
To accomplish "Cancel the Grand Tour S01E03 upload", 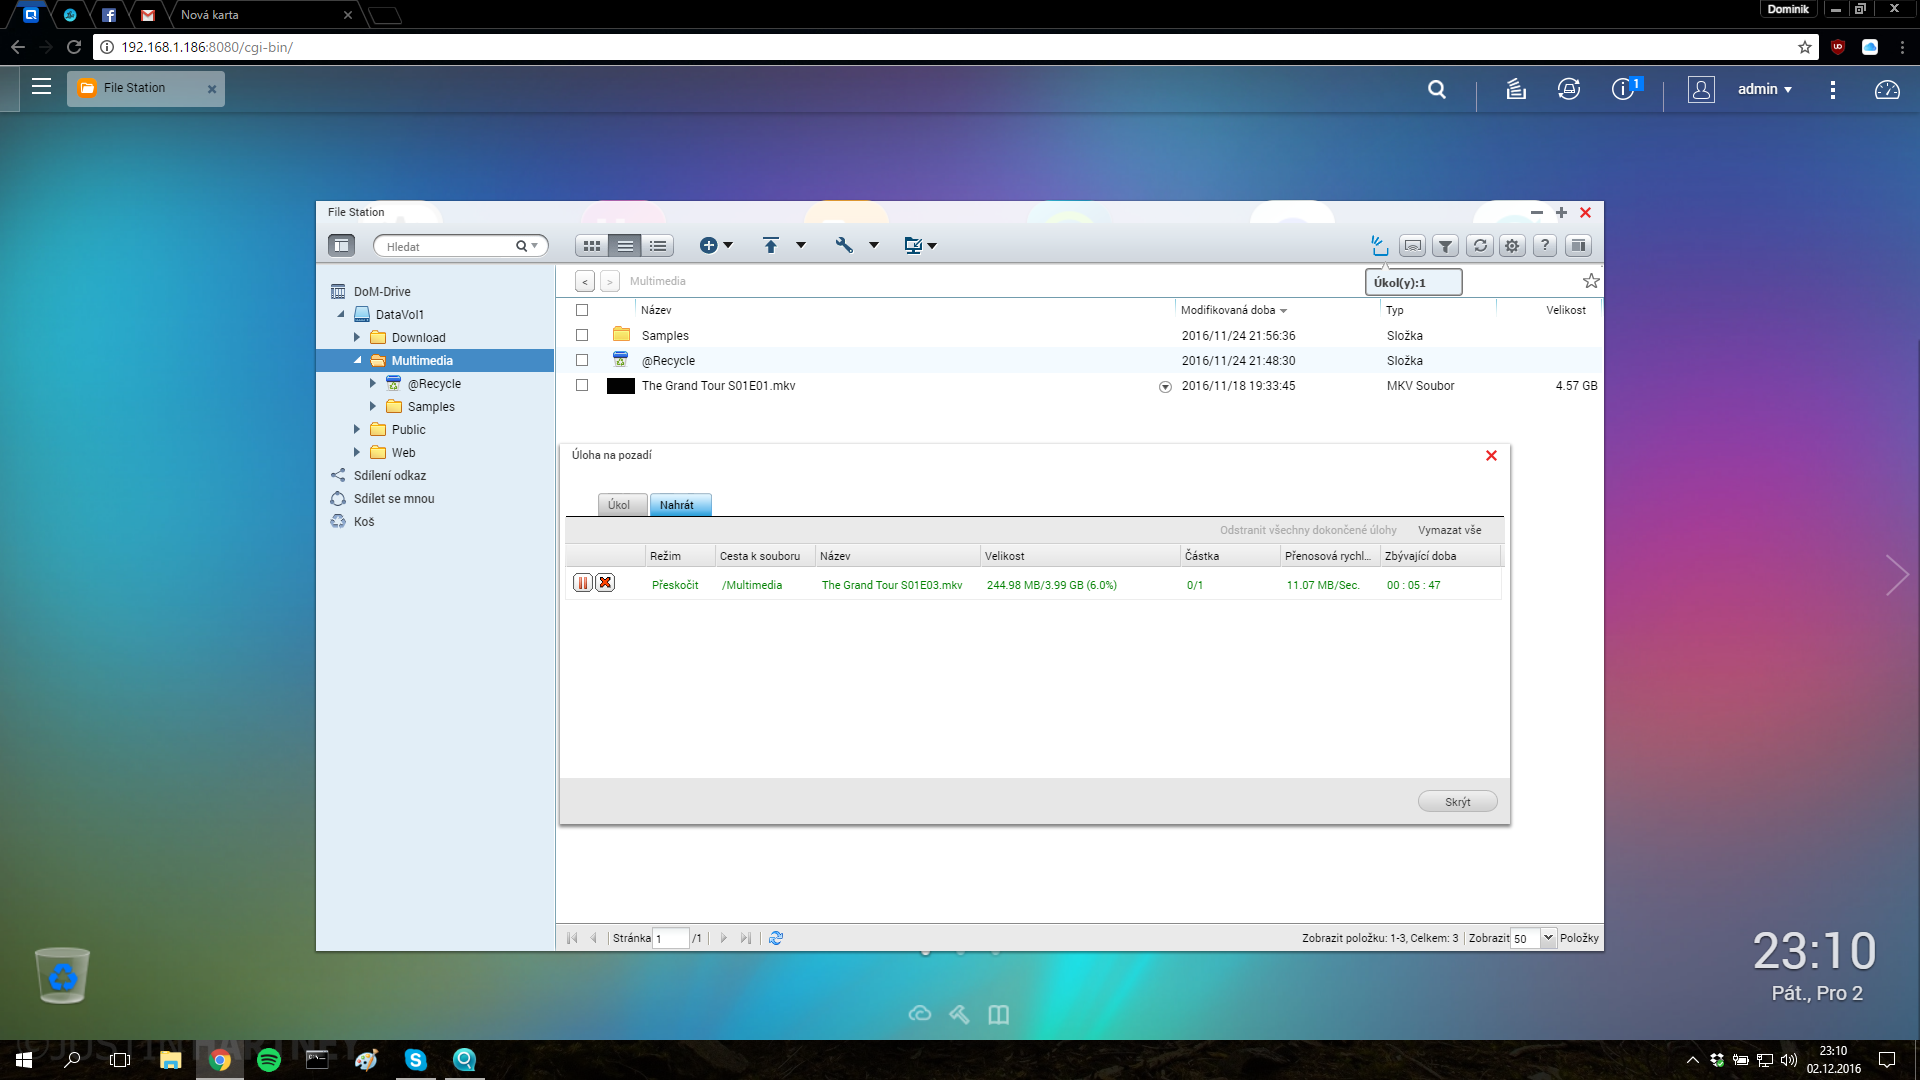I will coord(605,584).
